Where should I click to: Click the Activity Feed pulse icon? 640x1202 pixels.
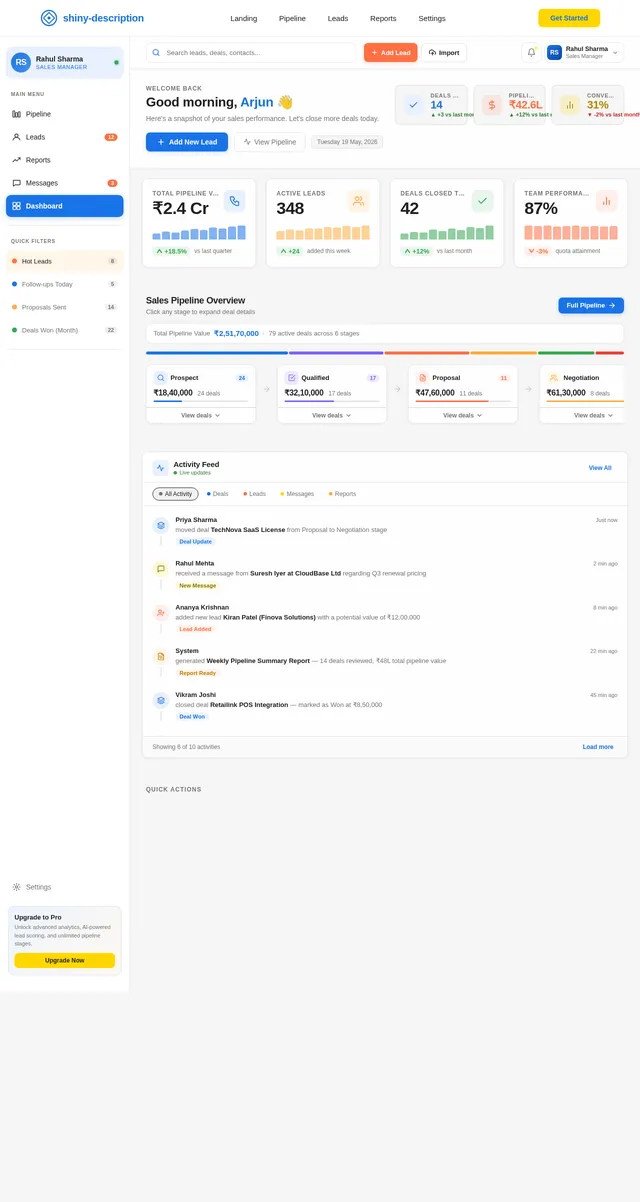[x=160, y=468]
